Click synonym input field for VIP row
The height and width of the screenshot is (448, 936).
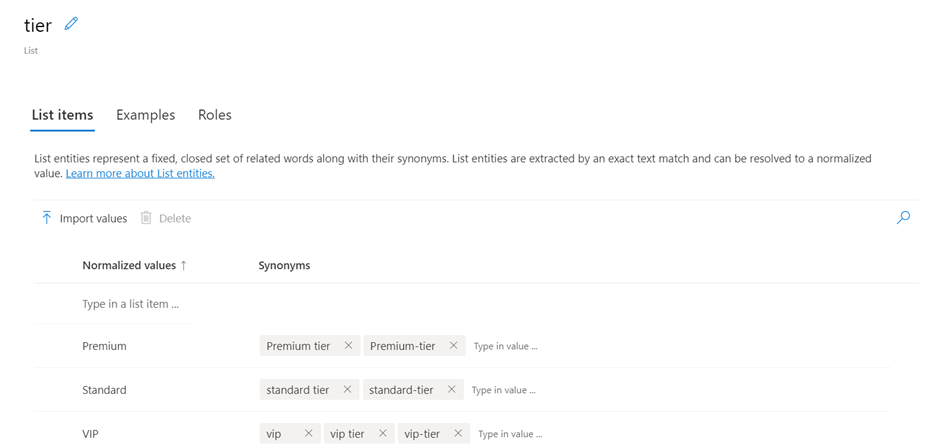coord(510,435)
